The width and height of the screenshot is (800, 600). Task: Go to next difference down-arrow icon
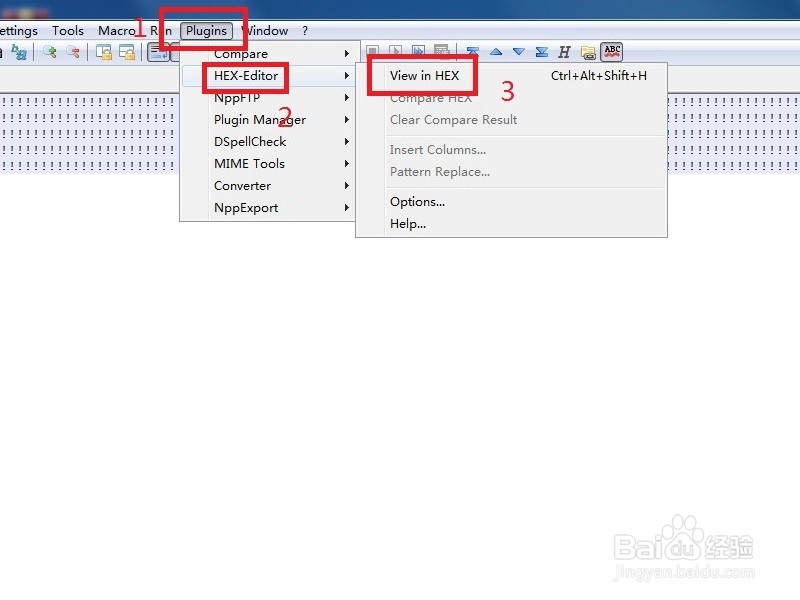tap(519, 52)
